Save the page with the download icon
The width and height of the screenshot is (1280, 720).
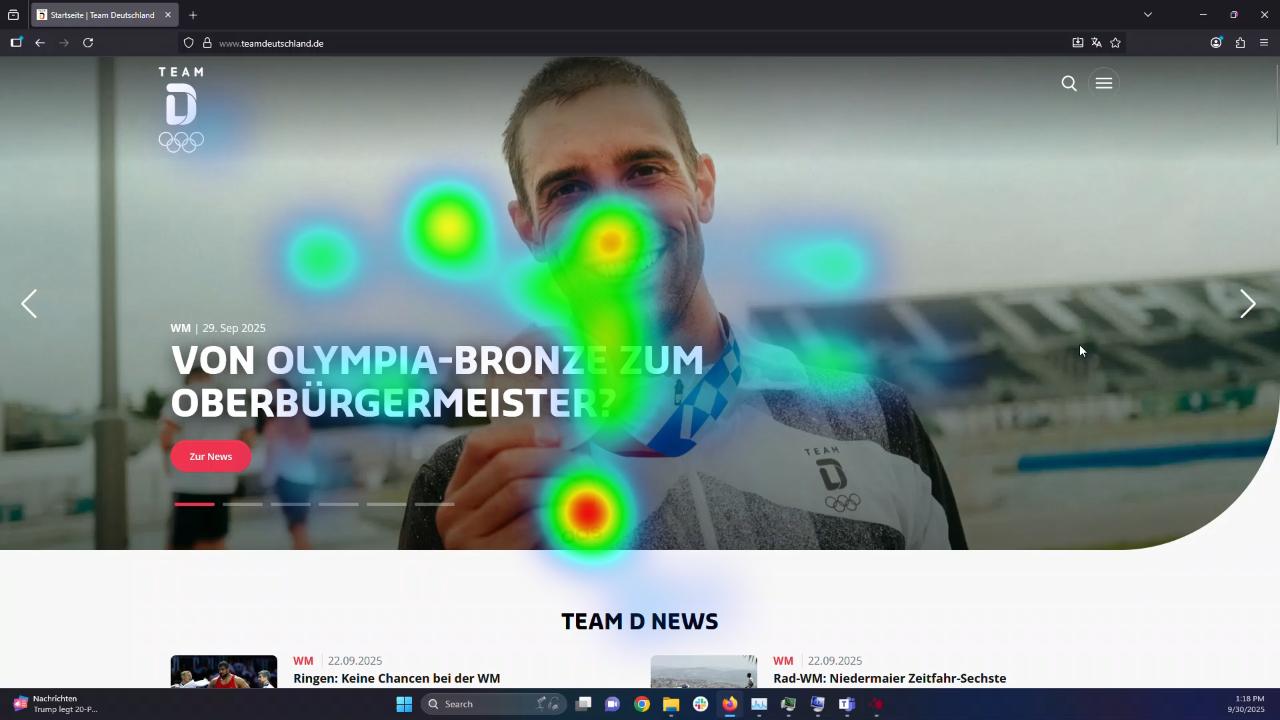pyautogui.click(x=1078, y=43)
